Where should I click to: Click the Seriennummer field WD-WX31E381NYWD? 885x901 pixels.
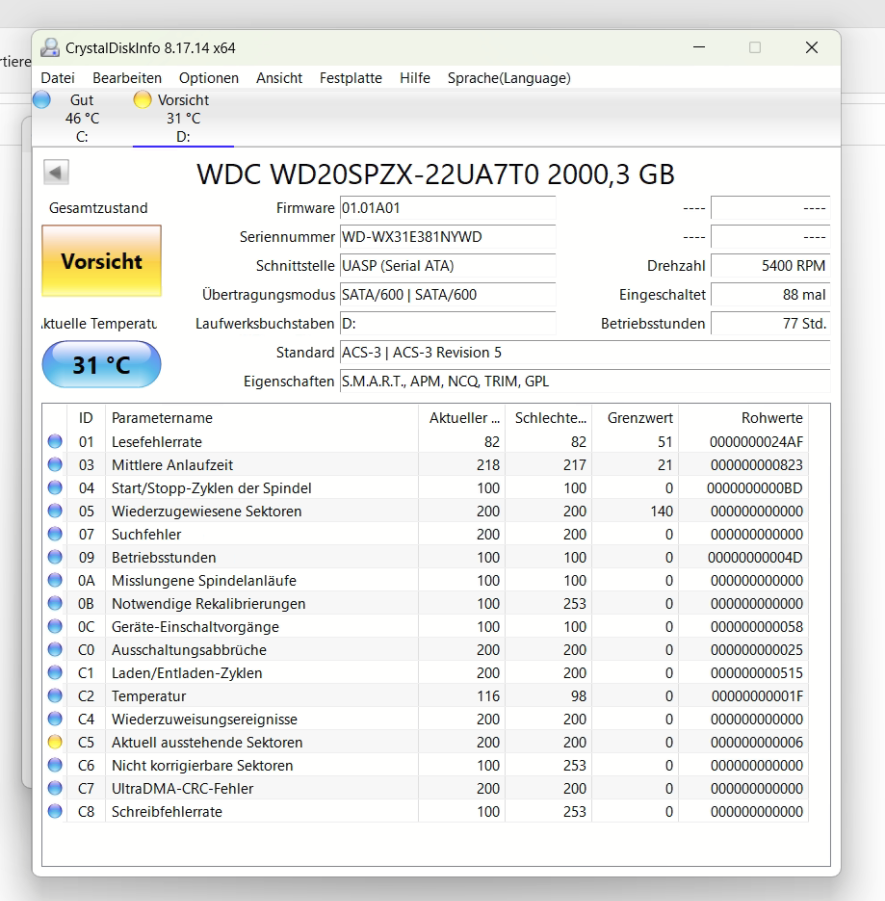(448, 237)
